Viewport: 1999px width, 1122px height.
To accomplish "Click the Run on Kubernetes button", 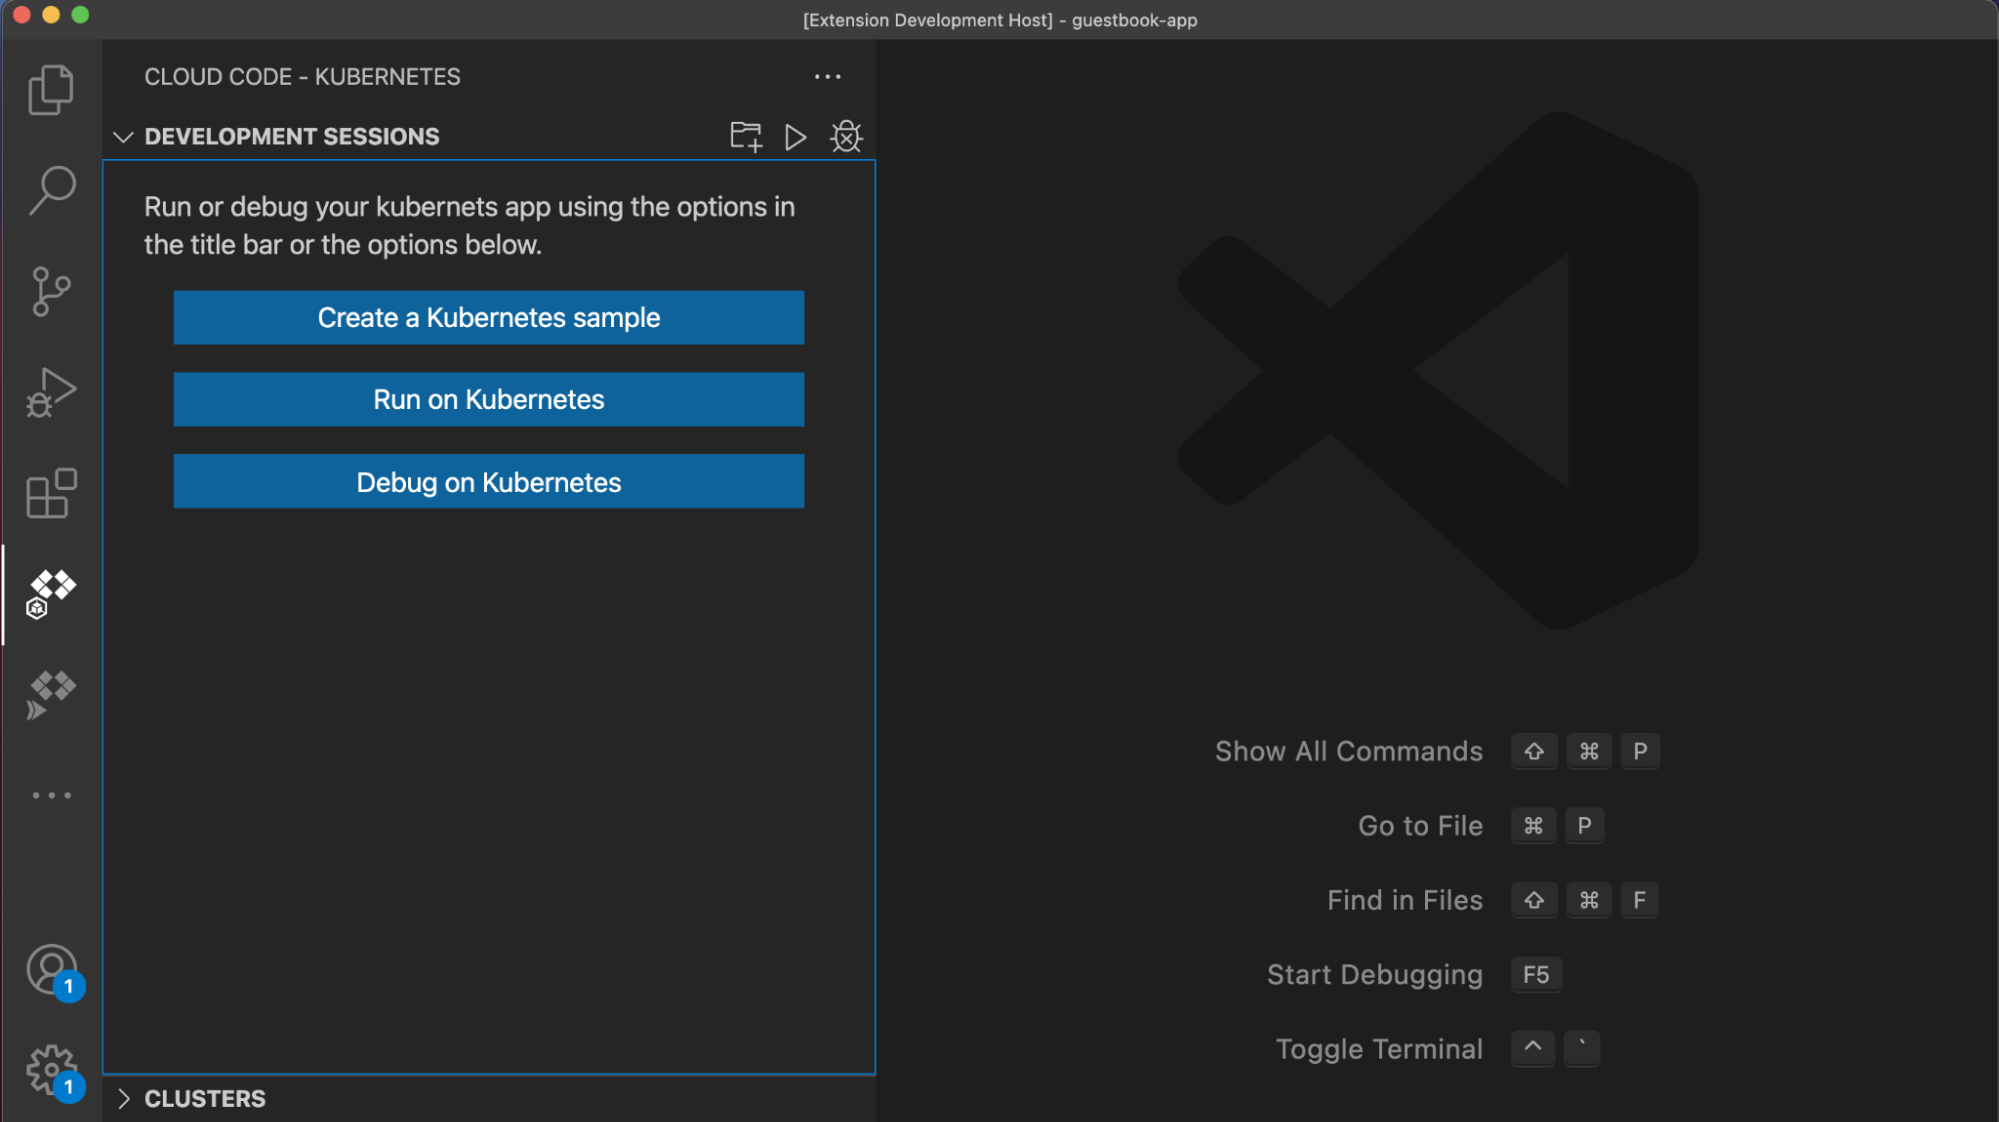I will (489, 400).
